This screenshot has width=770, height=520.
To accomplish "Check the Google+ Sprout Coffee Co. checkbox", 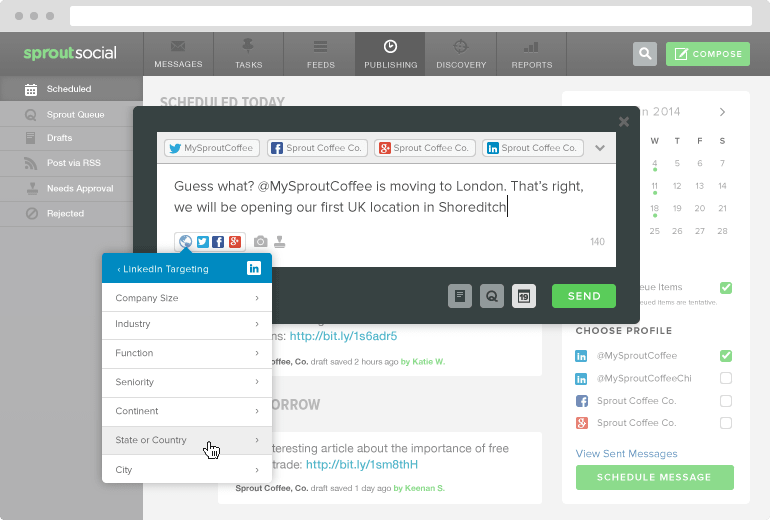I will [x=726, y=423].
